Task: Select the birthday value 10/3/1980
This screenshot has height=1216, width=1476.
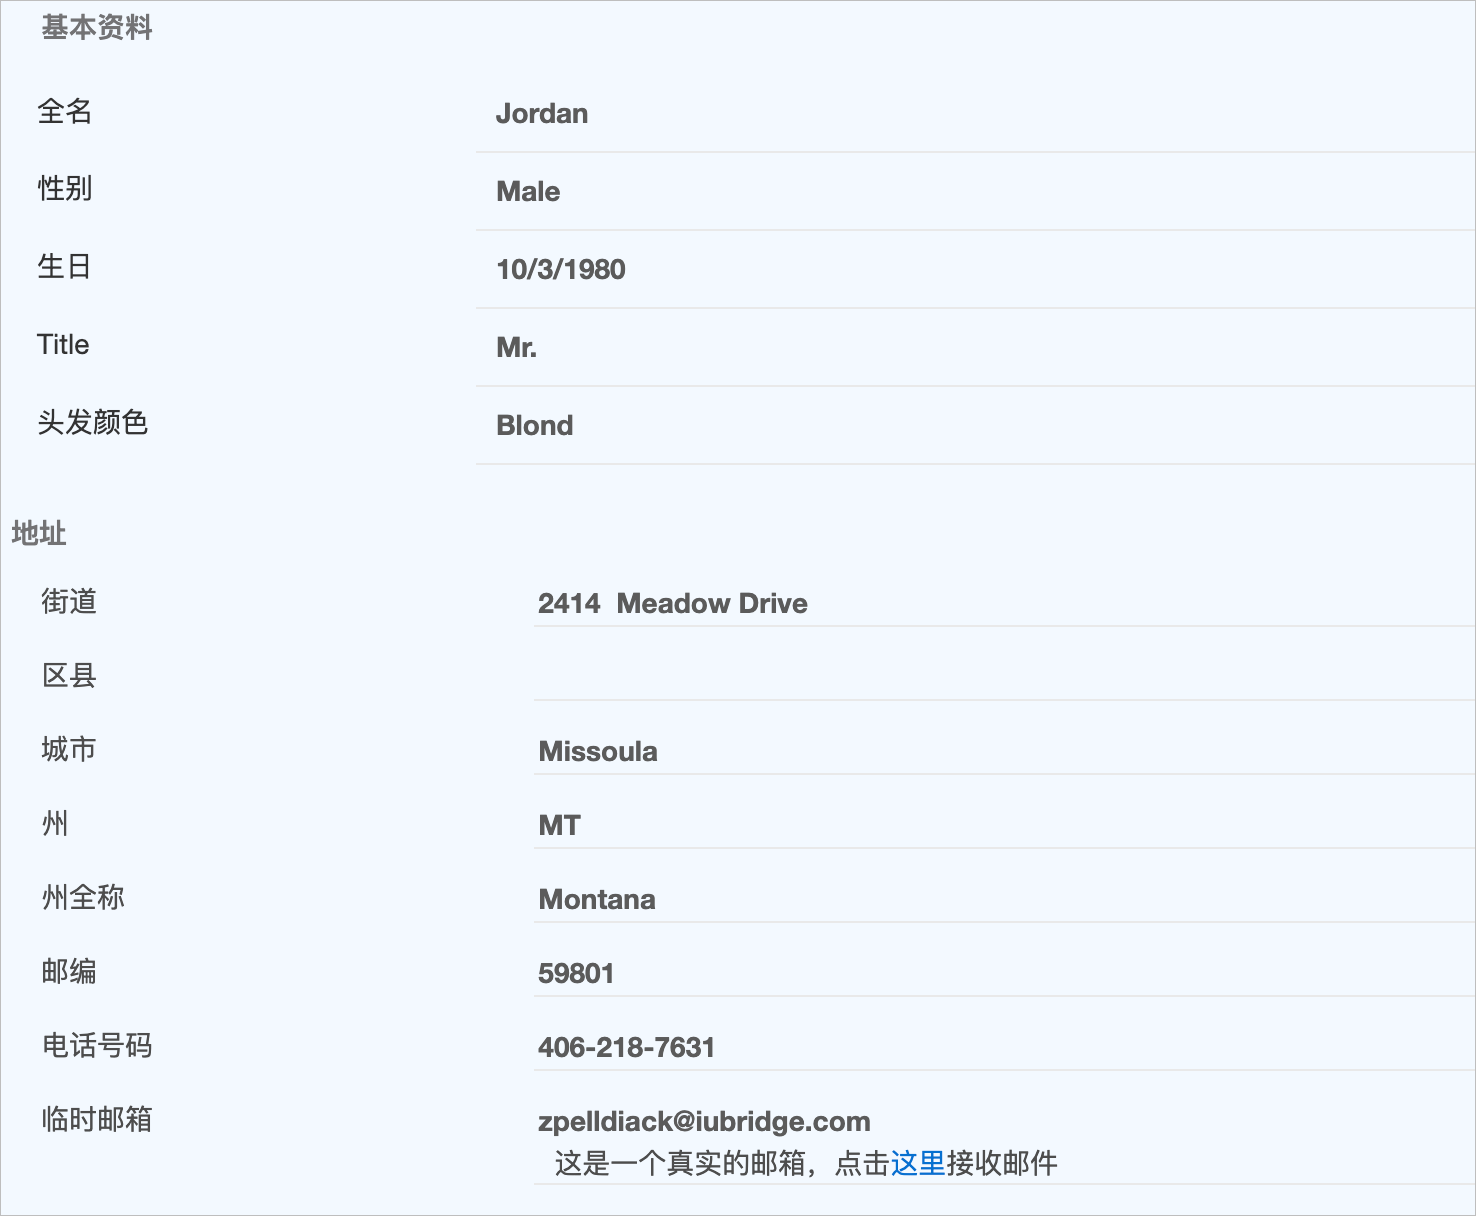Action: [x=561, y=270]
